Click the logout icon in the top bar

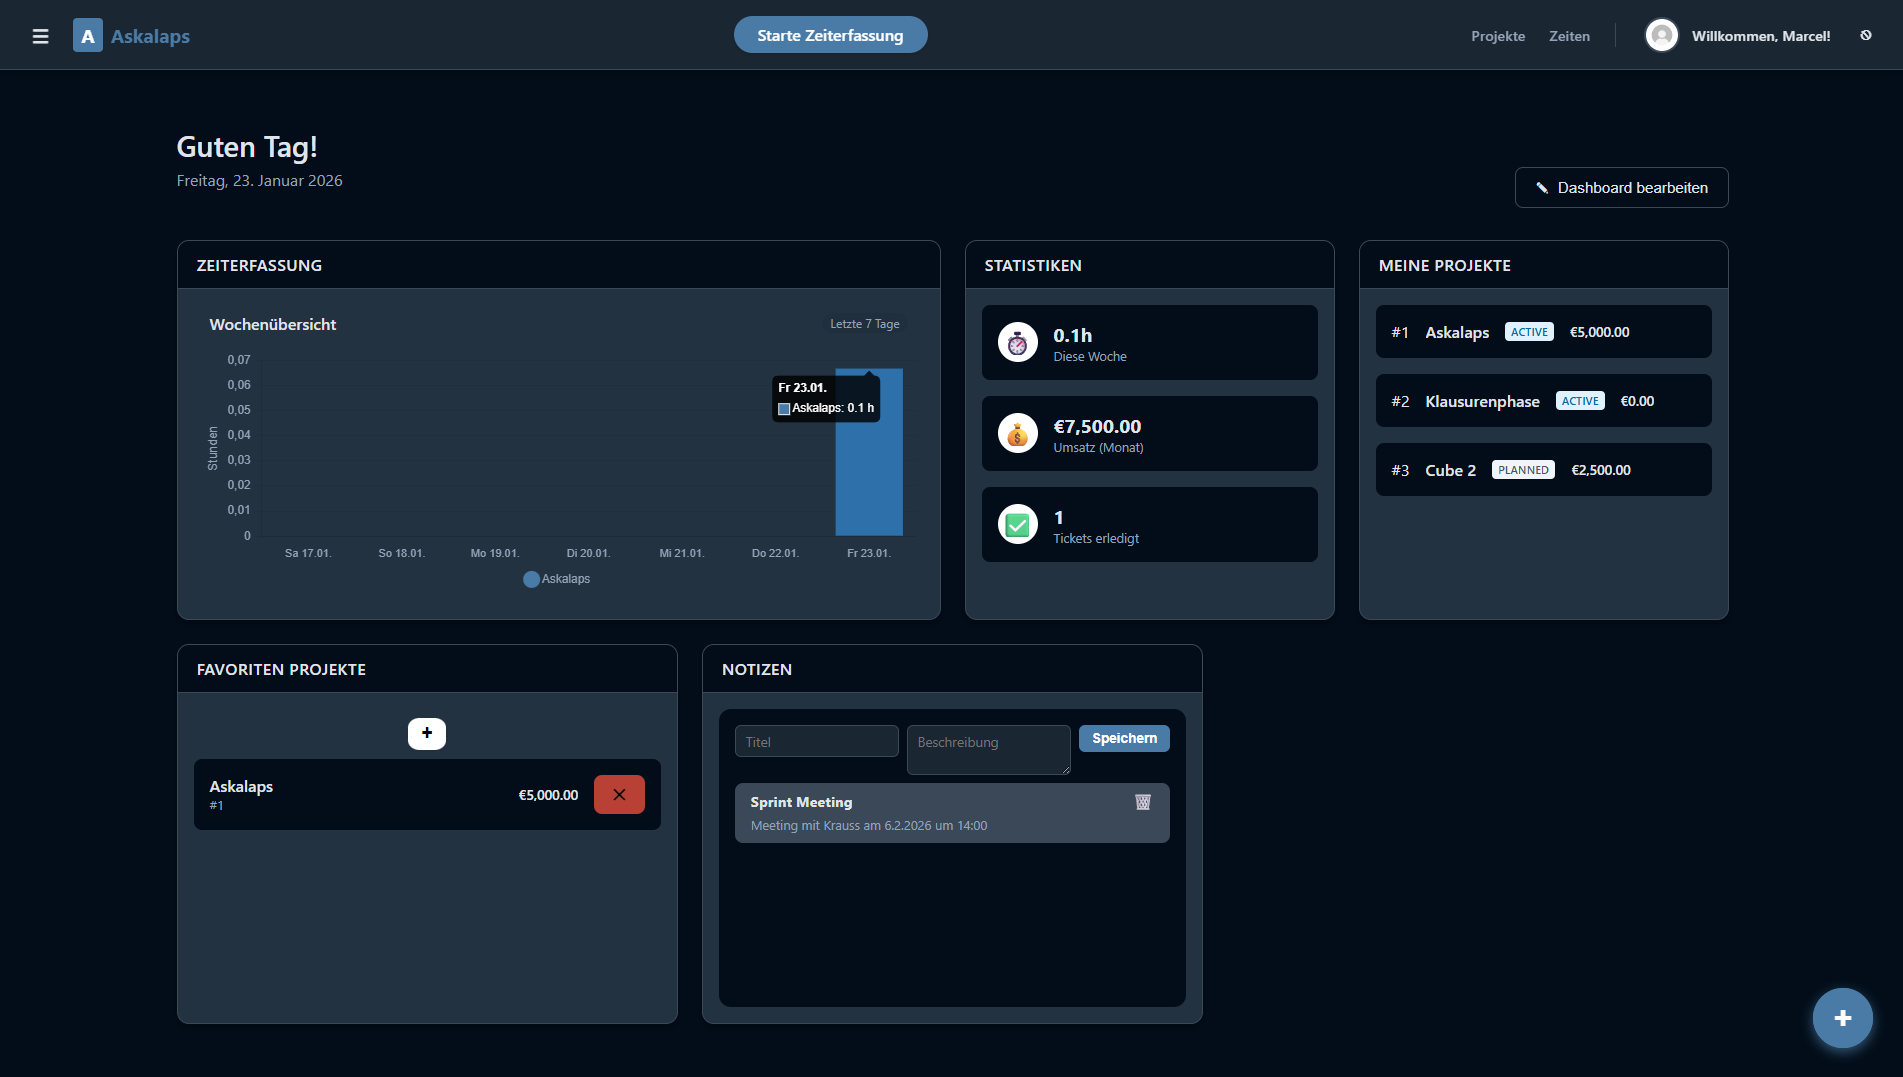coord(1866,35)
